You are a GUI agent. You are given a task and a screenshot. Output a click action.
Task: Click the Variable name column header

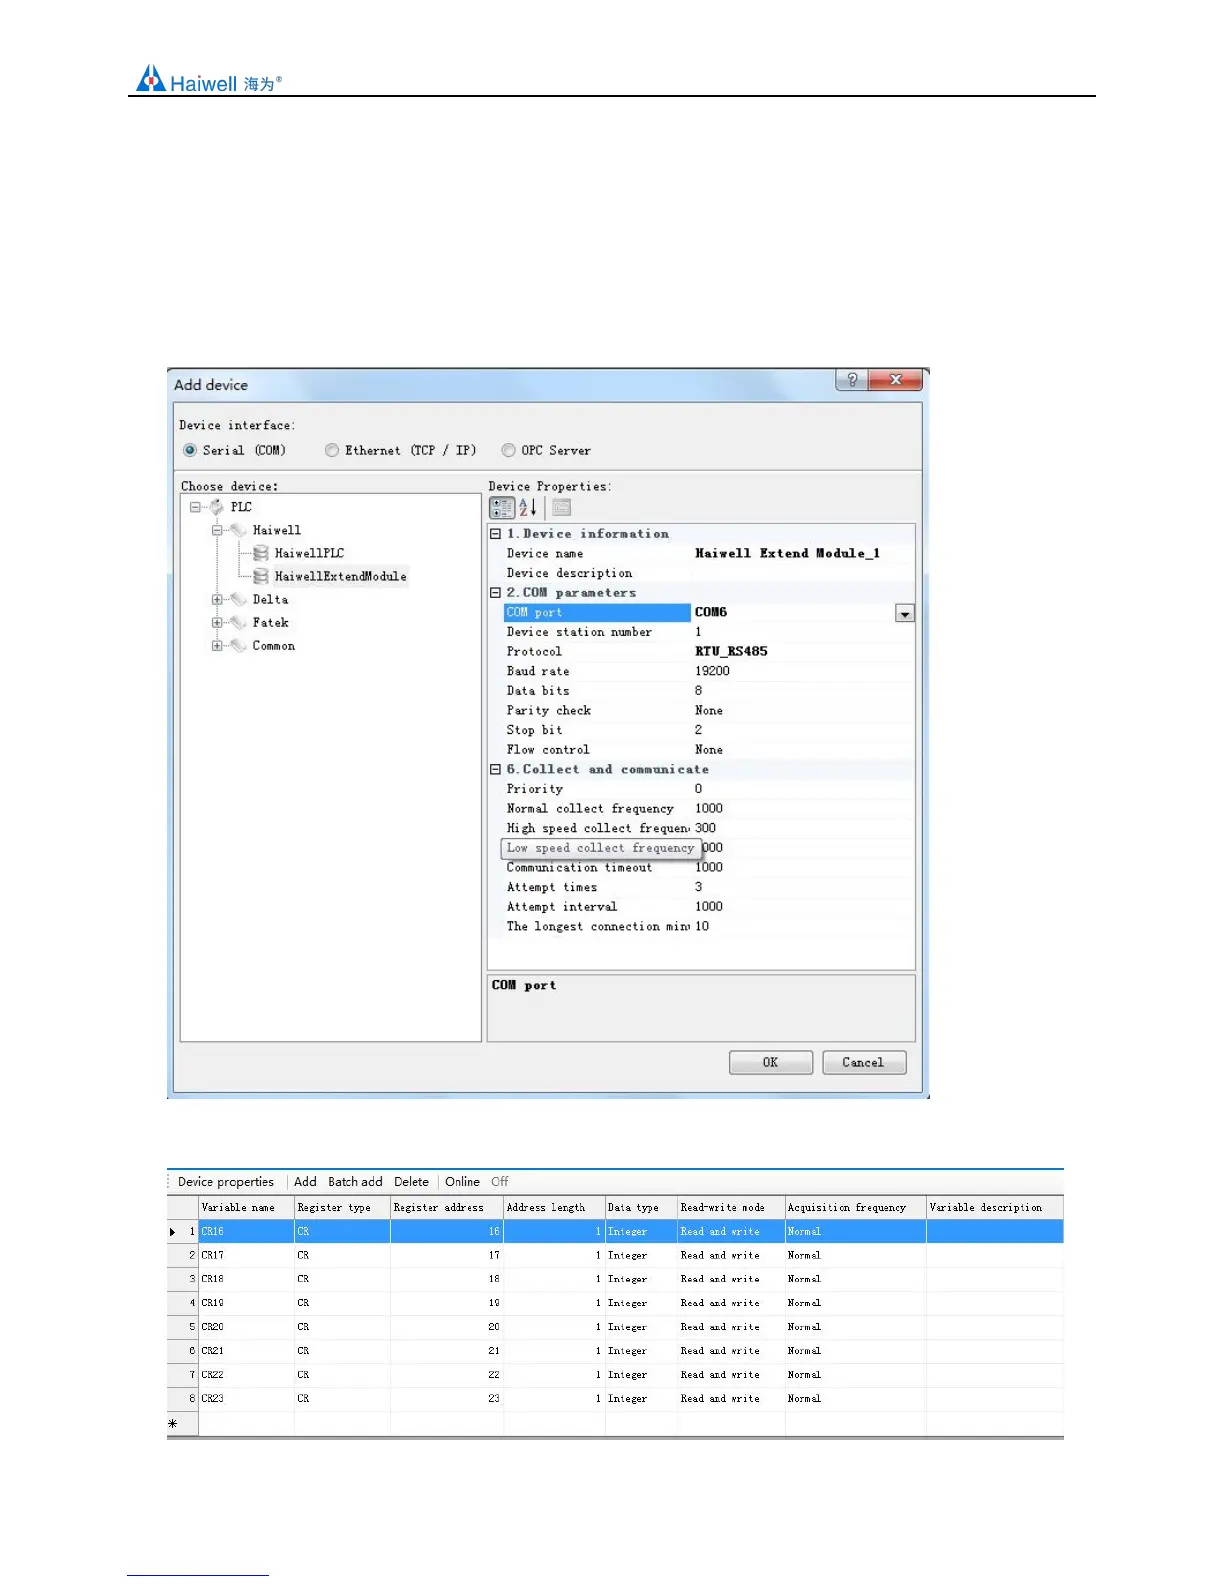[246, 1208]
